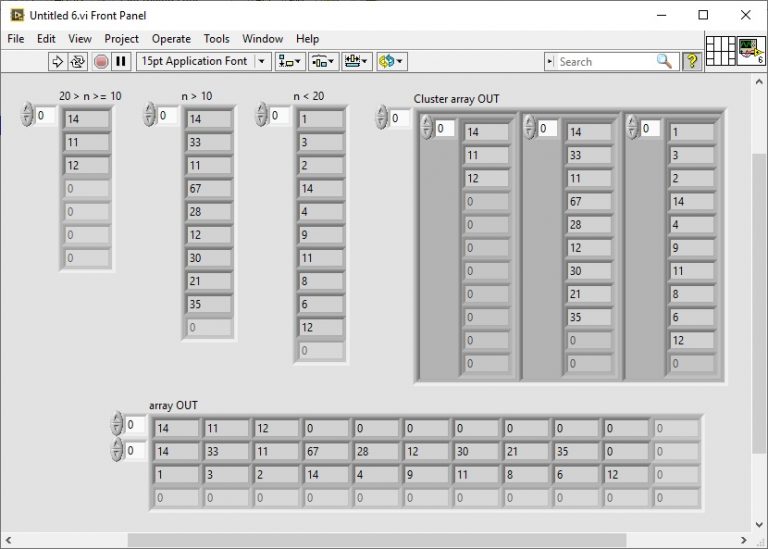Expand the 15pt Application Font dropdown
The width and height of the screenshot is (768, 549).
point(263,62)
